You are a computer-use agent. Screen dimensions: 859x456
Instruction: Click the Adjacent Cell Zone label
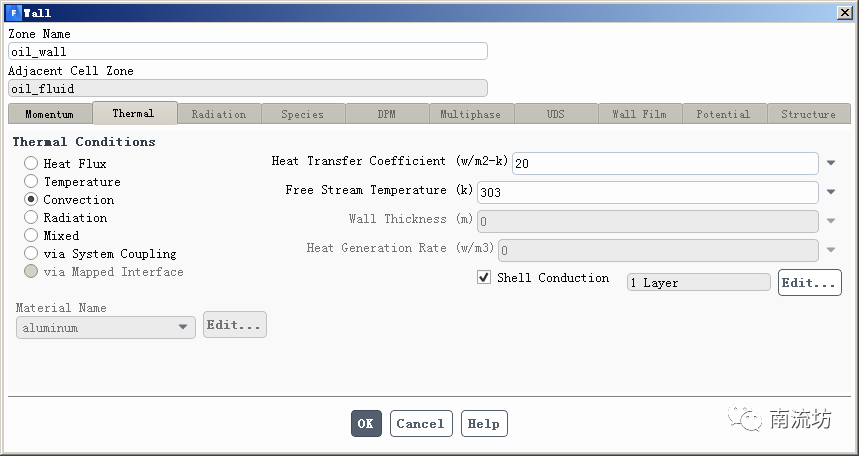[71, 71]
